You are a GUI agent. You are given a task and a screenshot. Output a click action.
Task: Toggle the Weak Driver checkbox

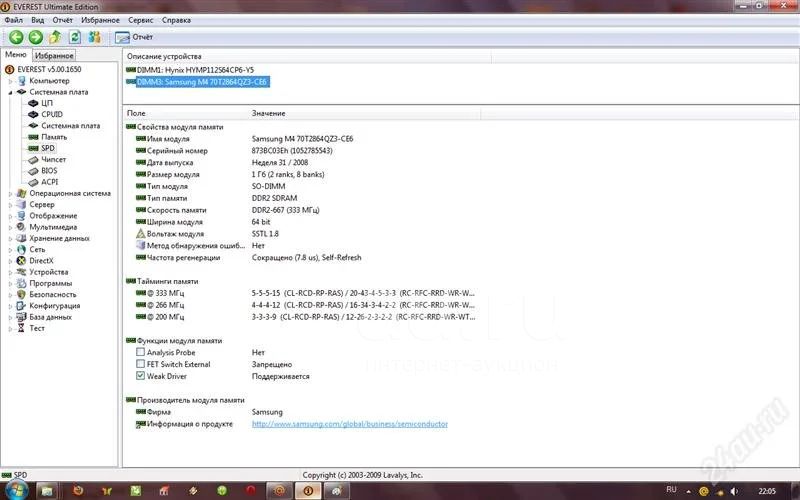[x=140, y=377]
